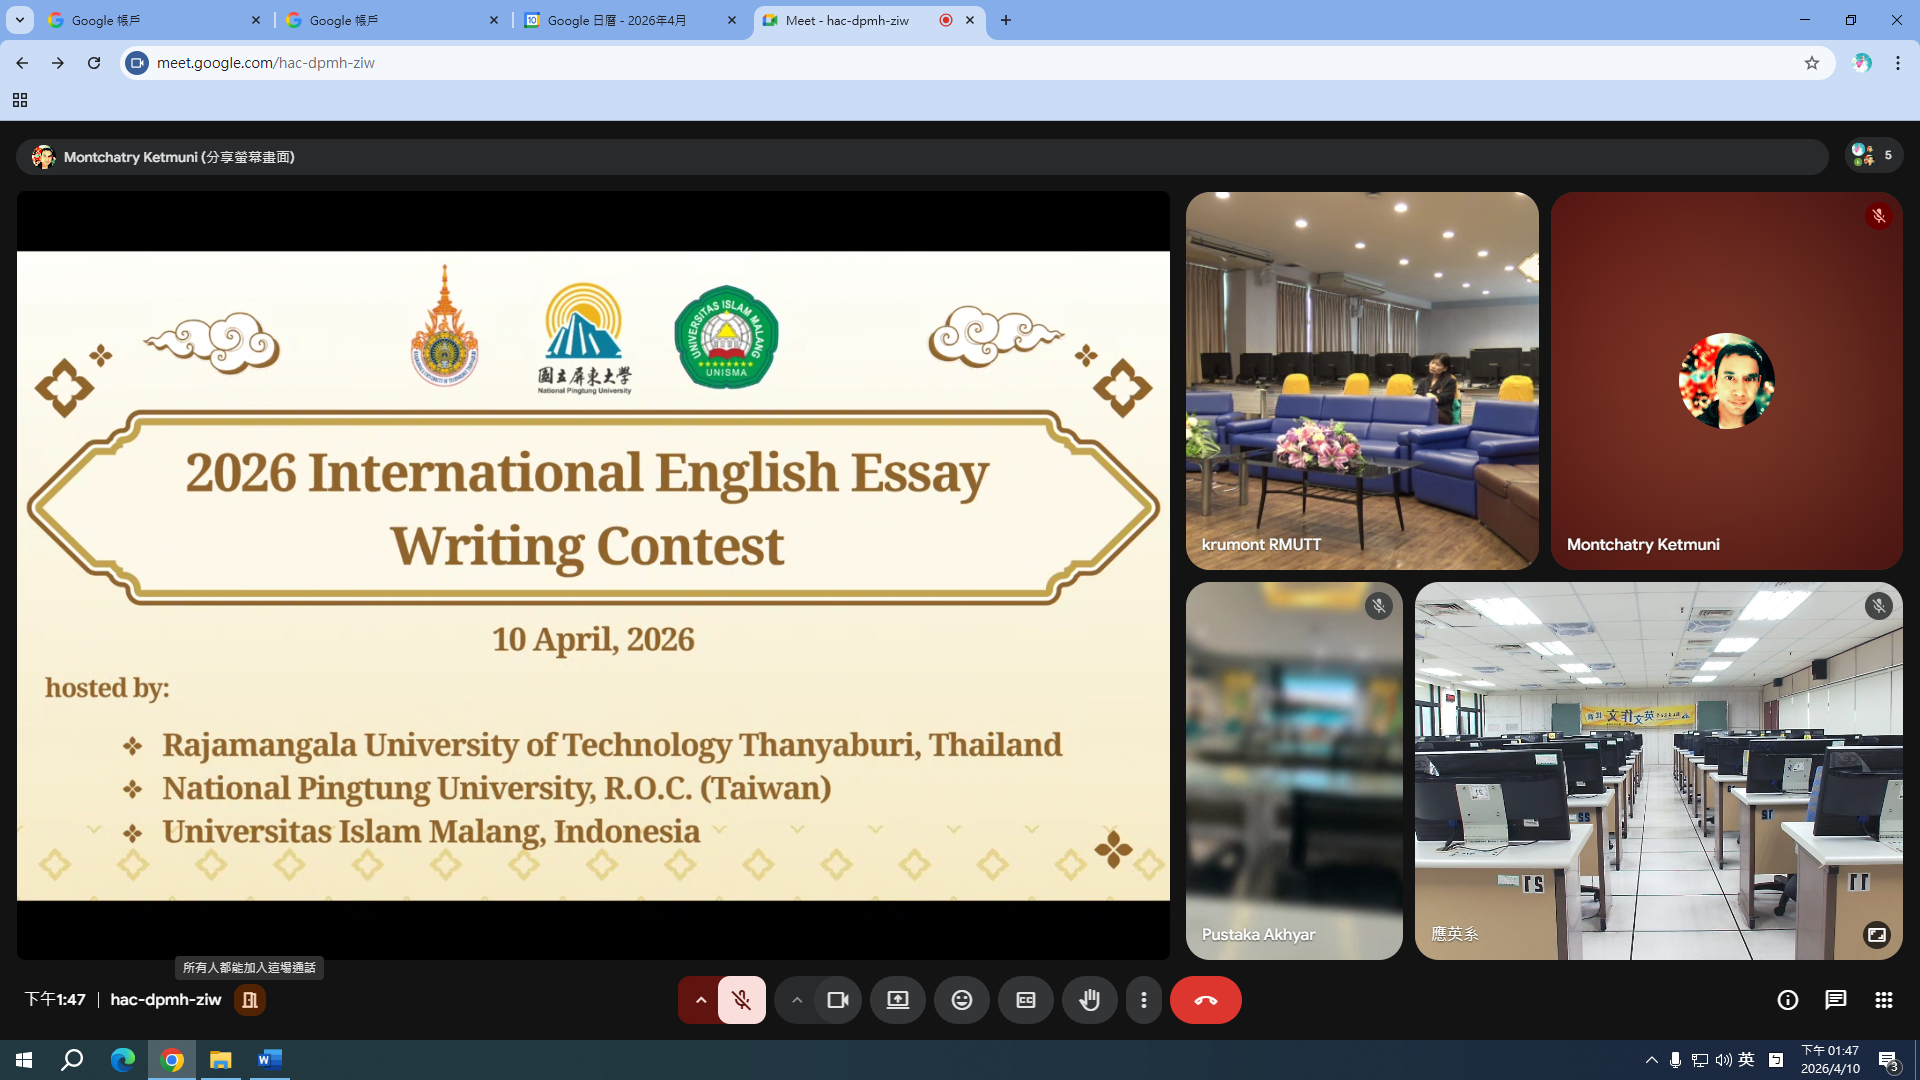Expand video settings arrow beside camera
The height and width of the screenshot is (1080, 1920).
[796, 1000]
